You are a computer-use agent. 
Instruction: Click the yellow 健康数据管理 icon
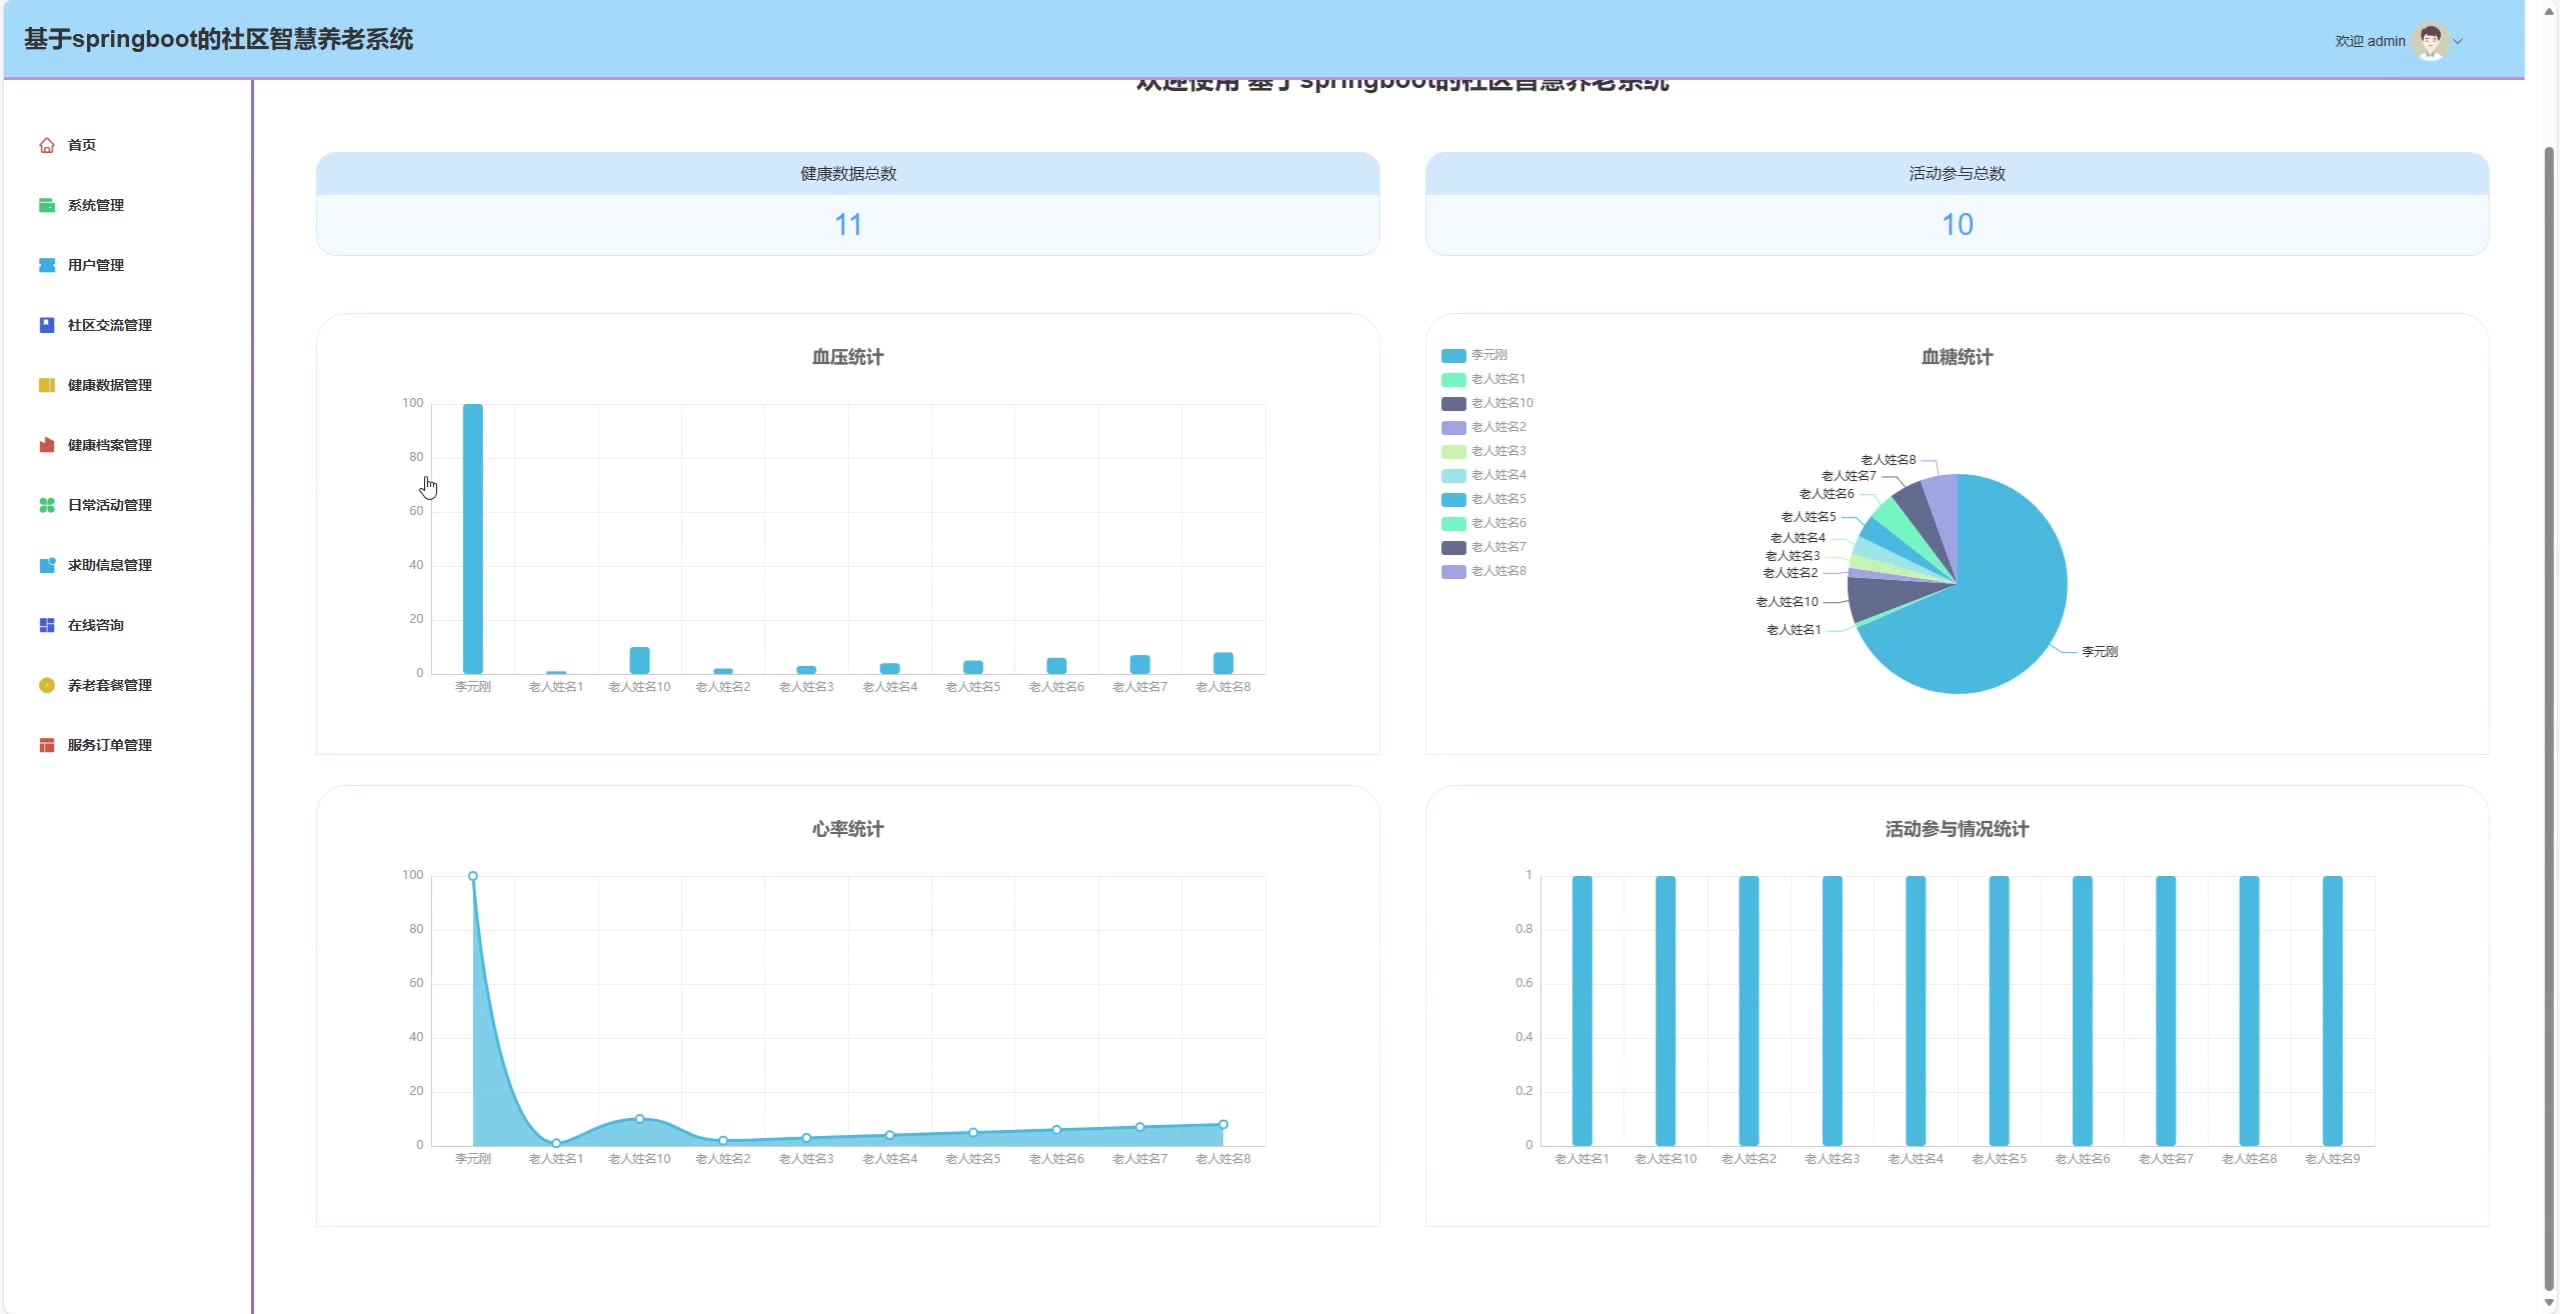click(46, 385)
